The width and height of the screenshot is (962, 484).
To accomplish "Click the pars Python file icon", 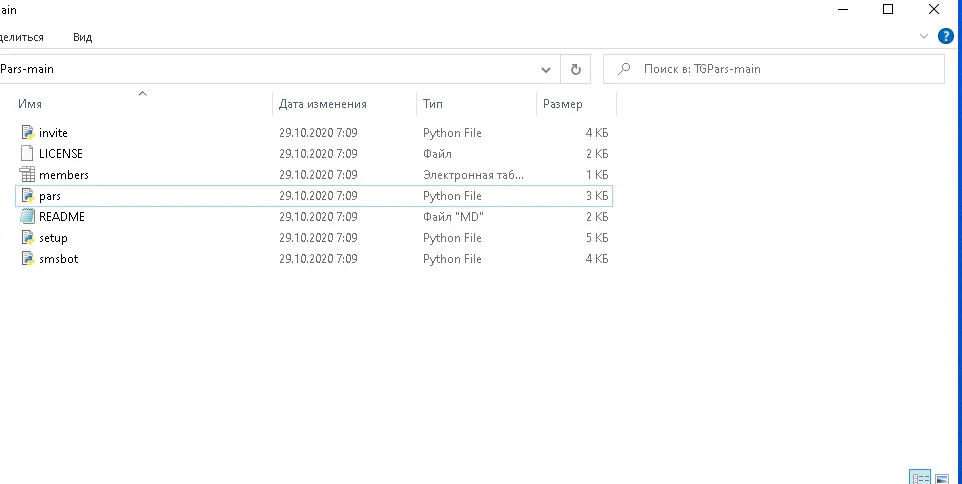I will pos(27,196).
